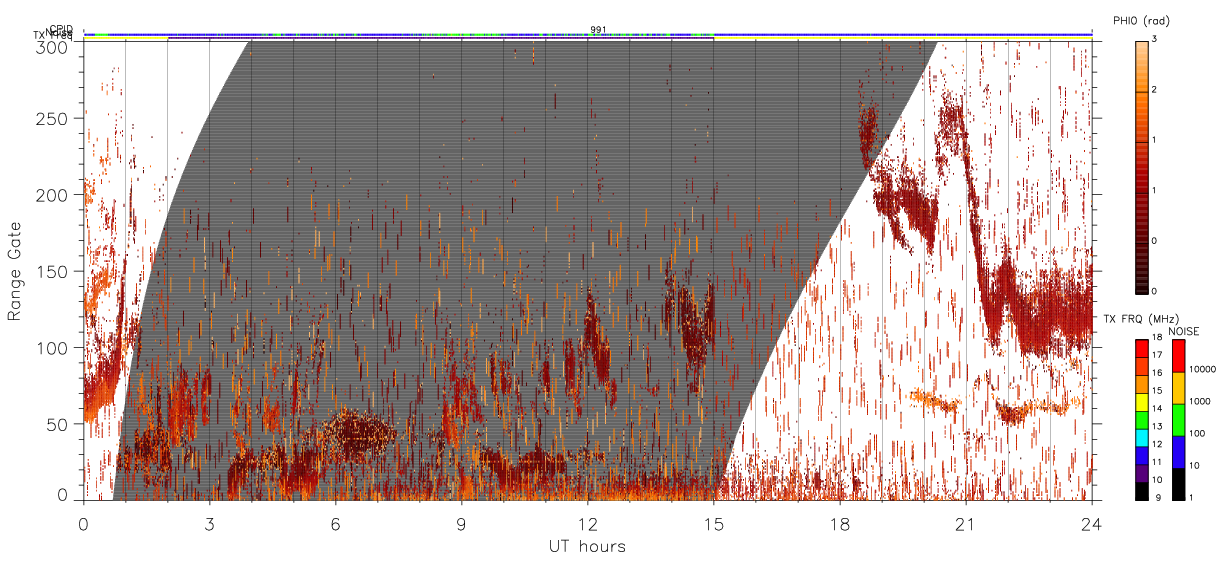Click the "1" tick in NOISE legend

1193,499
